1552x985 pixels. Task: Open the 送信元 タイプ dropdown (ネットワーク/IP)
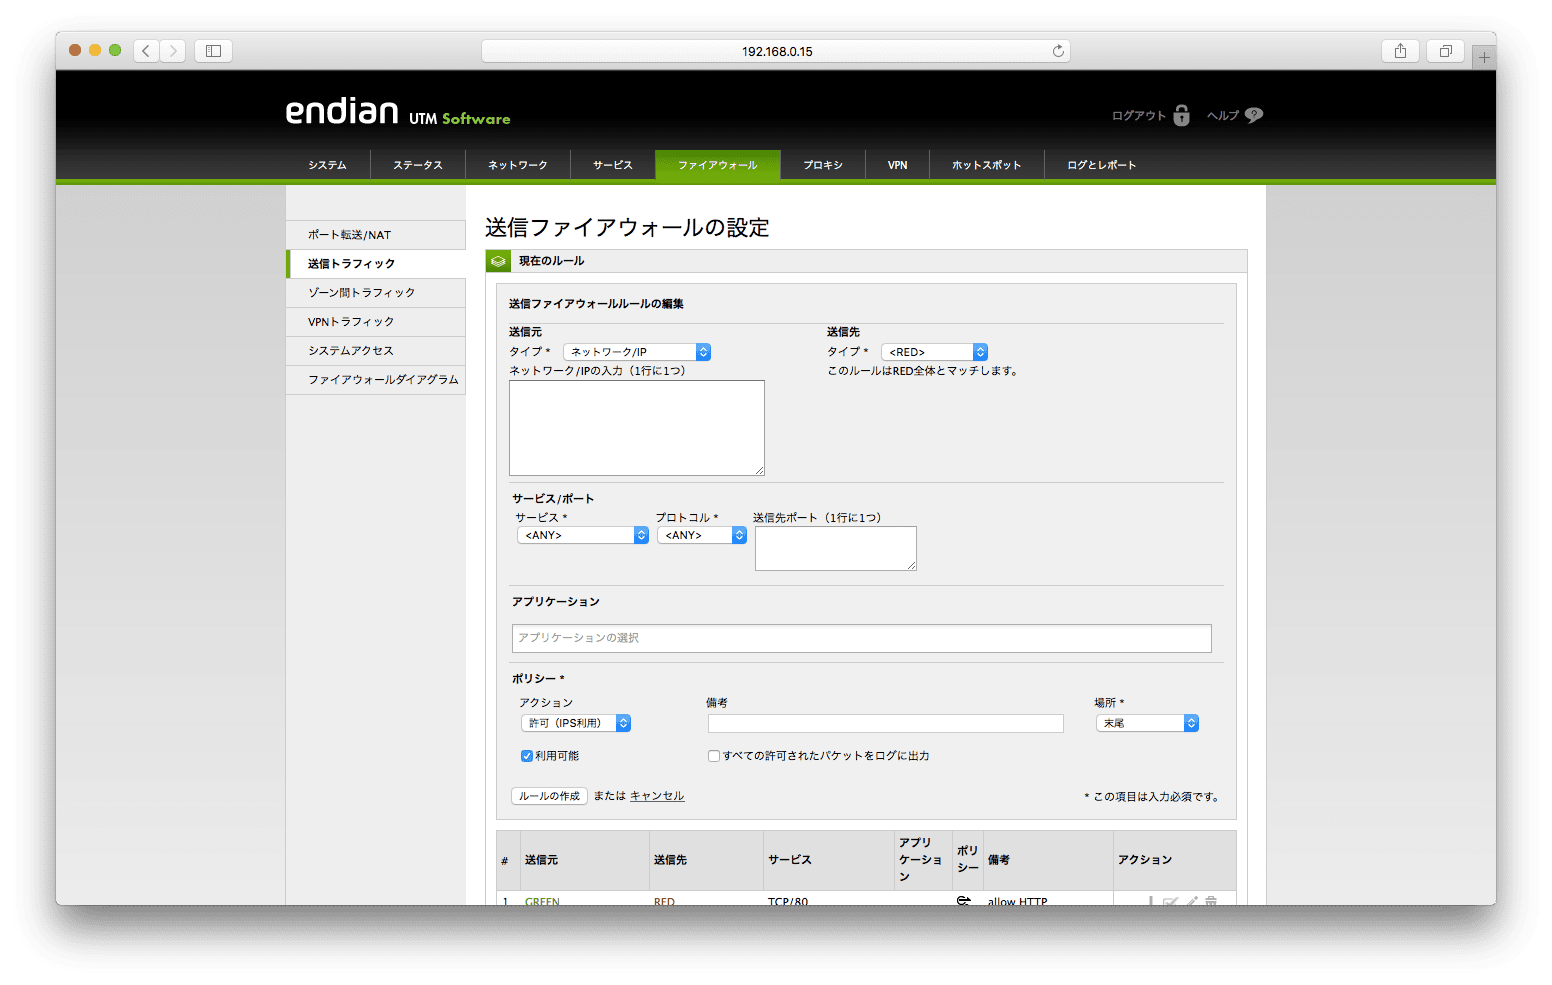pos(637,352)
